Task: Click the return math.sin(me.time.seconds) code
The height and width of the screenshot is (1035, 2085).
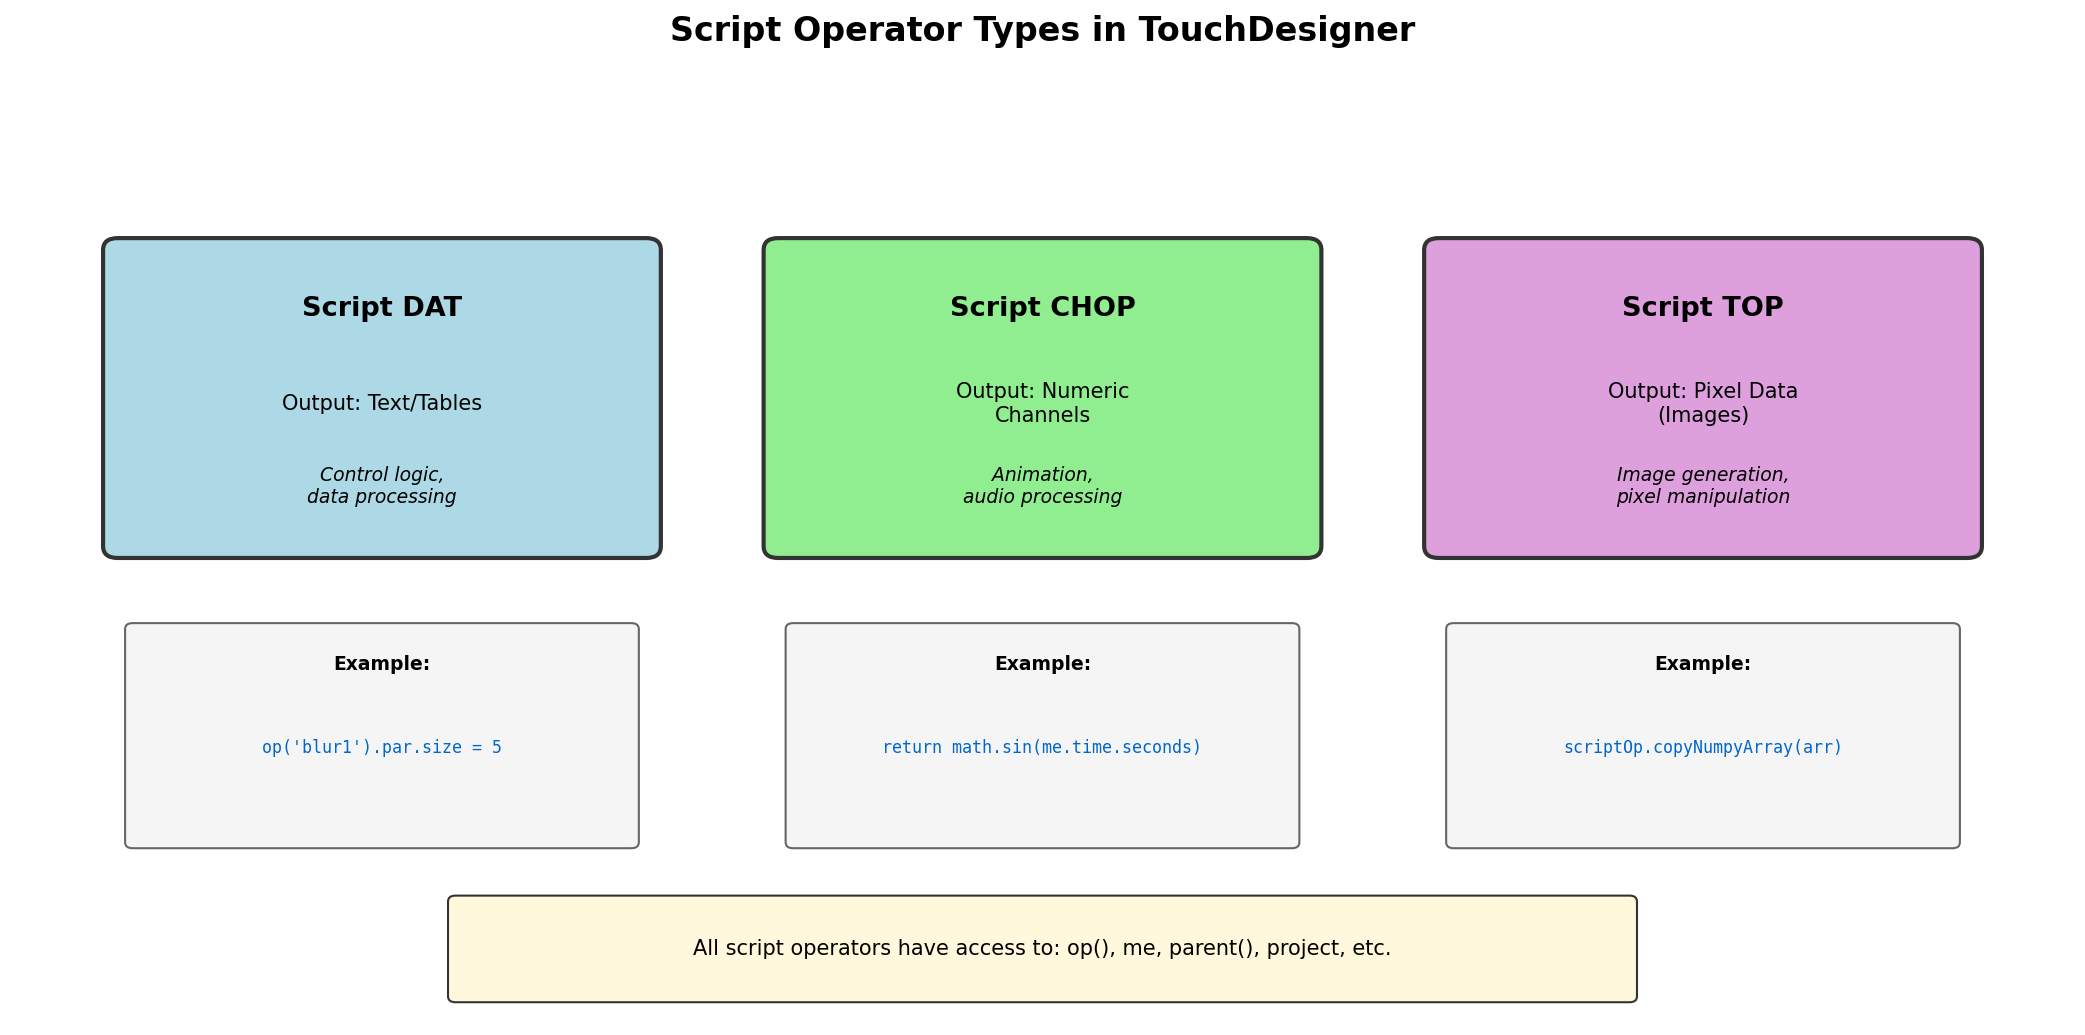Action: click(1042, 747)
